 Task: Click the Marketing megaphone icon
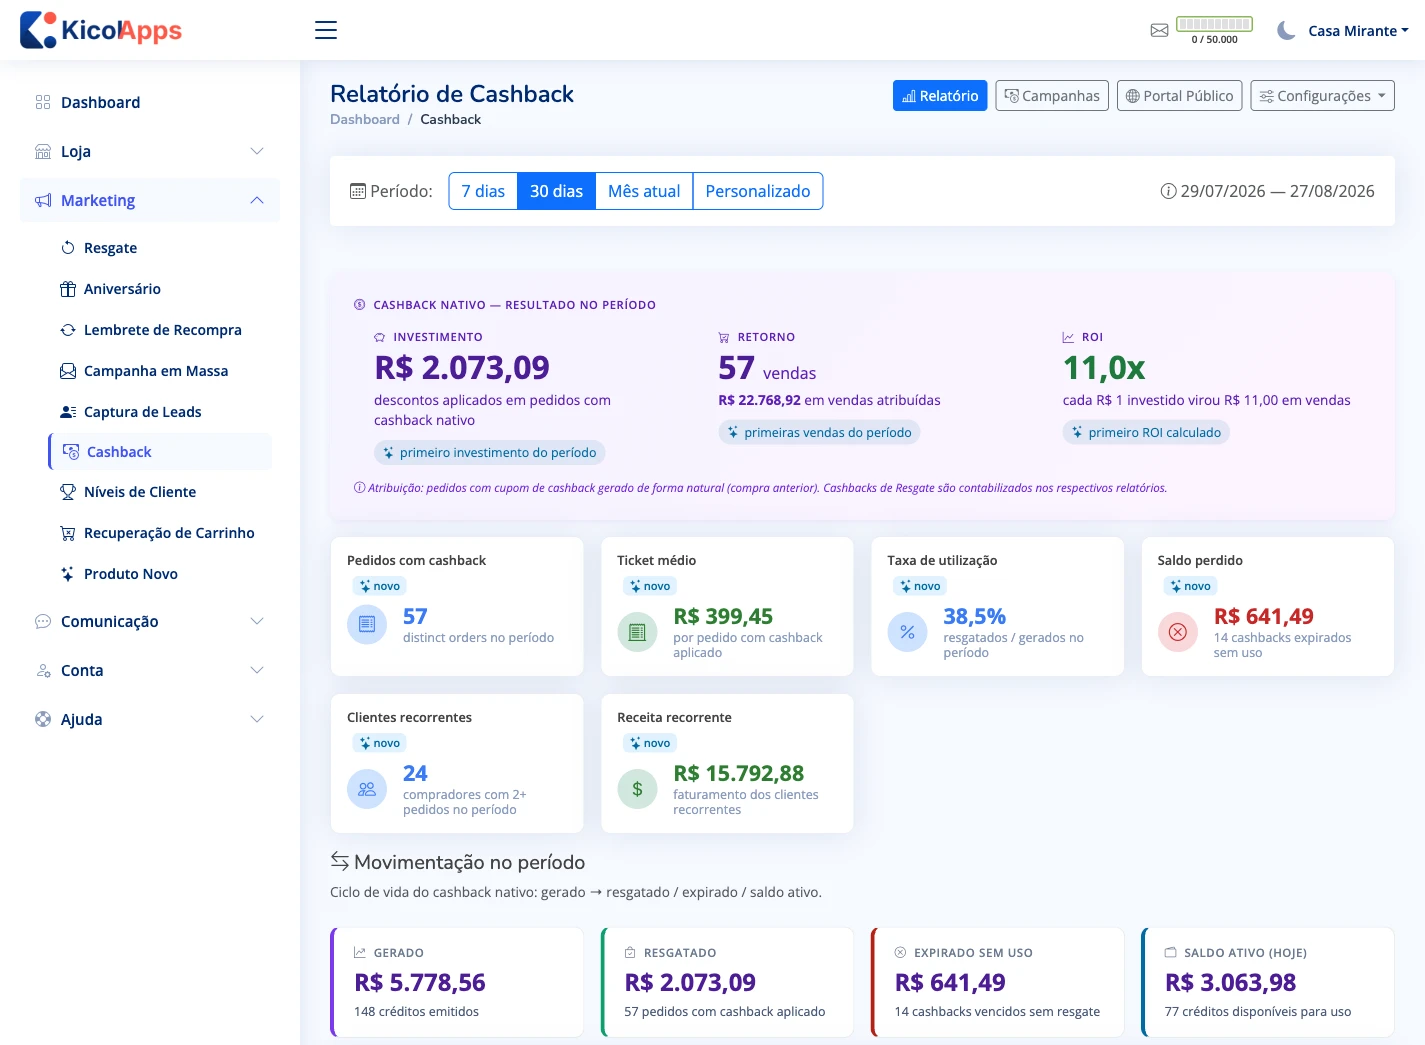[x=43, y=200]
